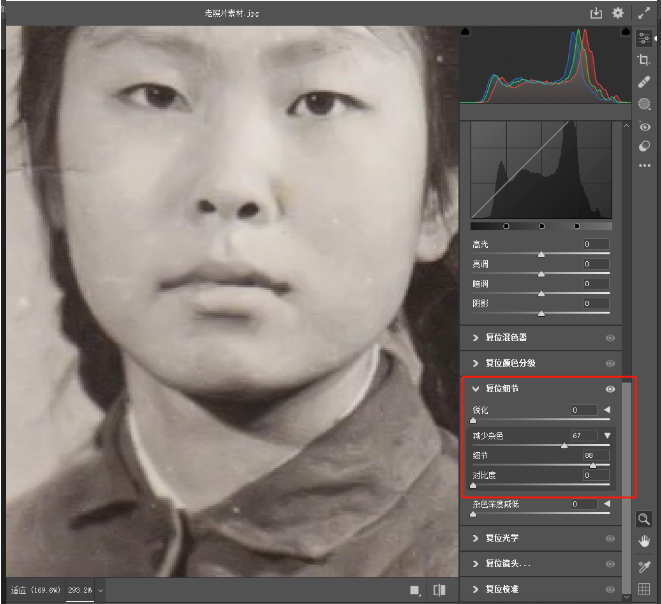Select the Hand tool
The height and width of the screenshot is (604, 661).
click(x=644, y=541)
